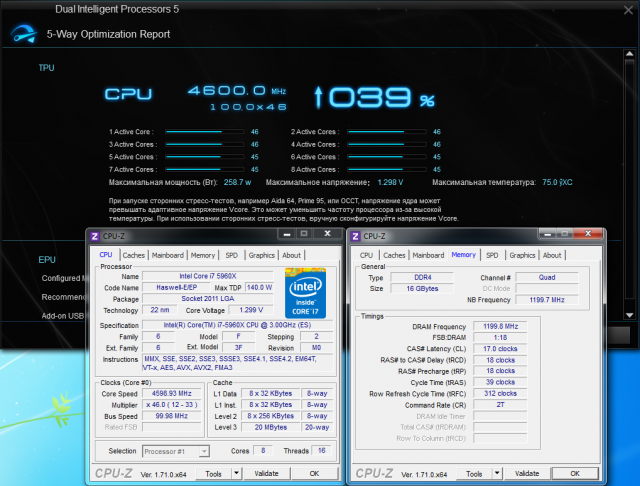The image size is (640, 486).
Task: Click the Command Rate 2T field
Action: tap(500, 405)
